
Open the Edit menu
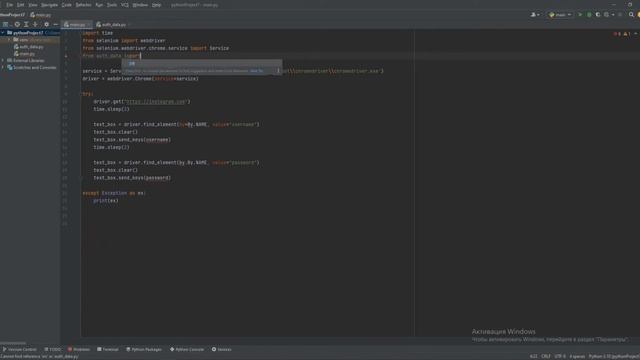pos(20,5)
